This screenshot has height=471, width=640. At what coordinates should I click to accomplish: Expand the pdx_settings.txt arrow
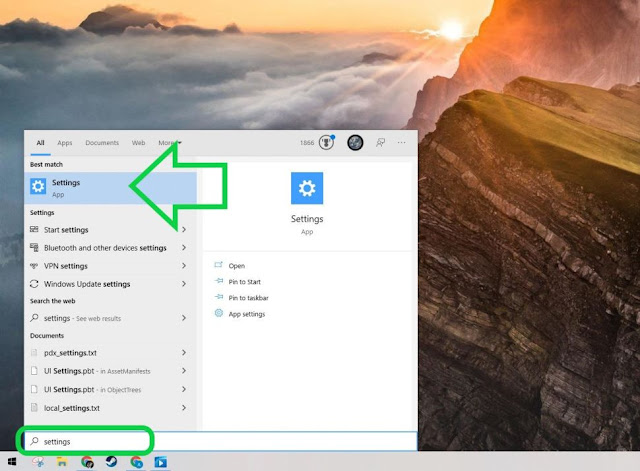[184, 353]
